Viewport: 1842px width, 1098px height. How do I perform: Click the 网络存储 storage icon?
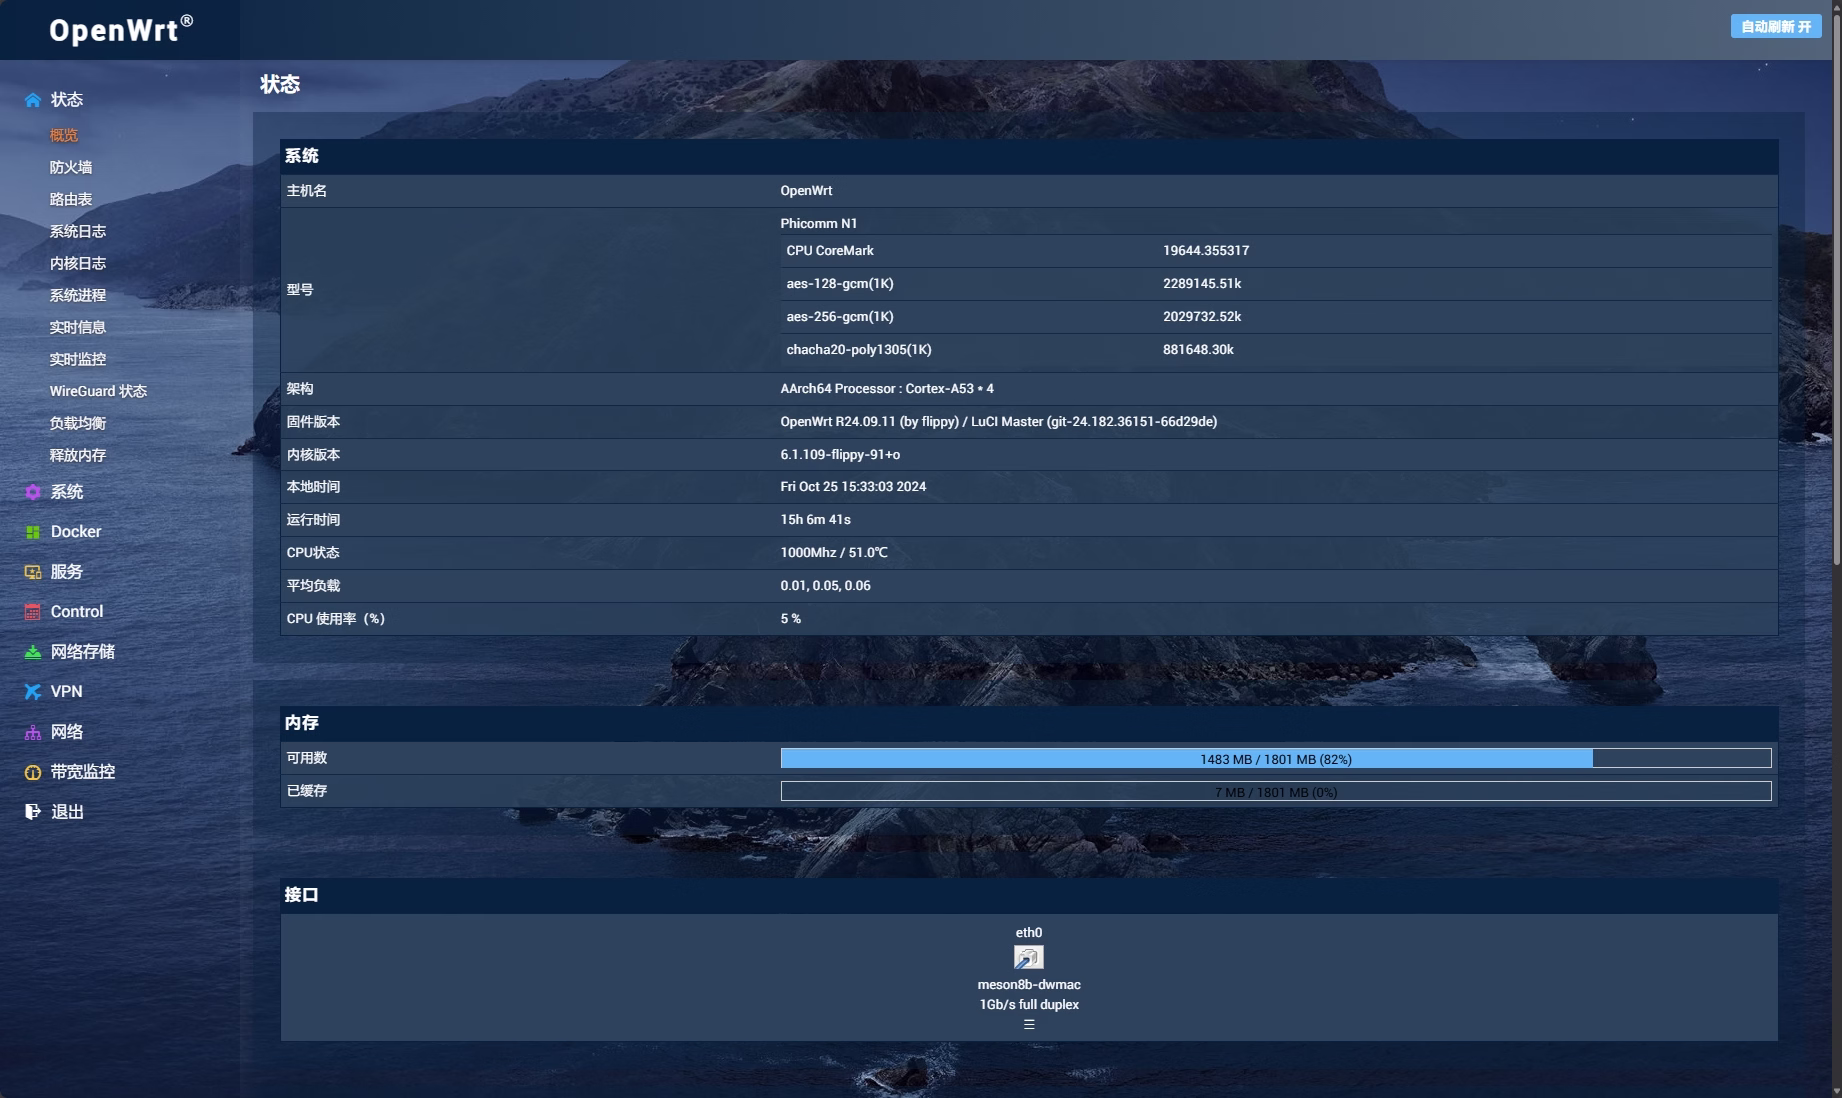33,652
